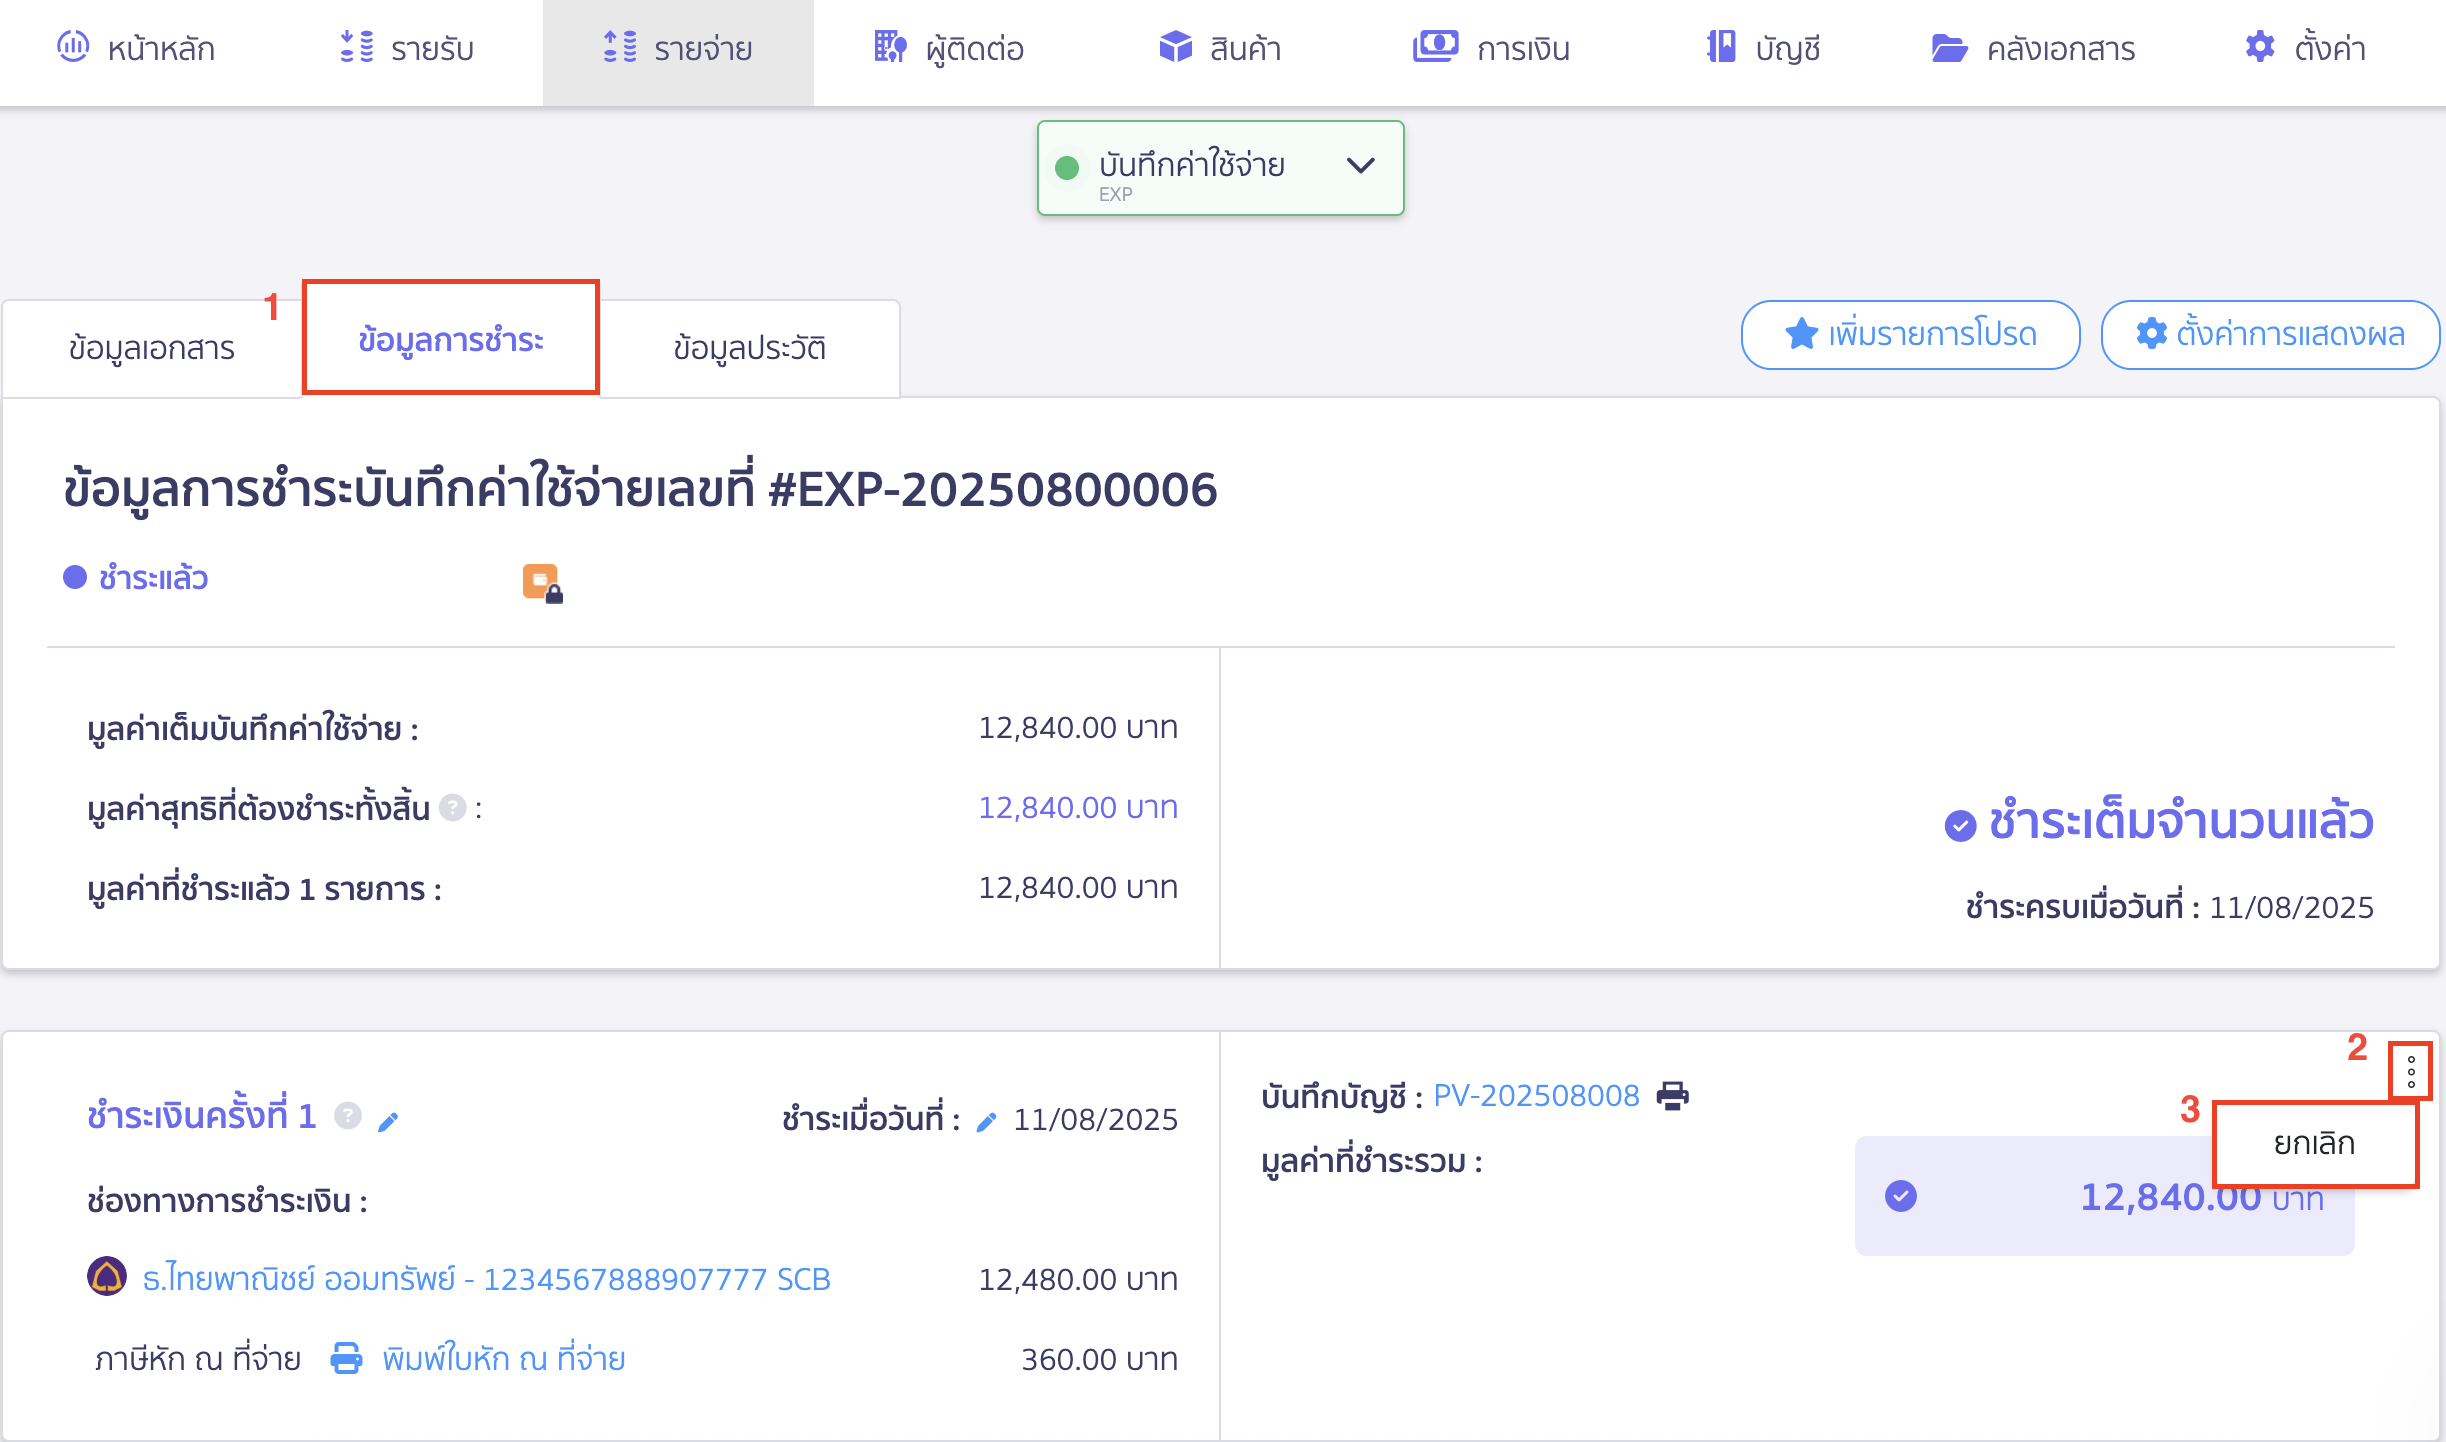The height and width of the screenshot is (1442, 2446).
Task: Click the check icon in paid amount box
Action: tap(1900, 1196)
